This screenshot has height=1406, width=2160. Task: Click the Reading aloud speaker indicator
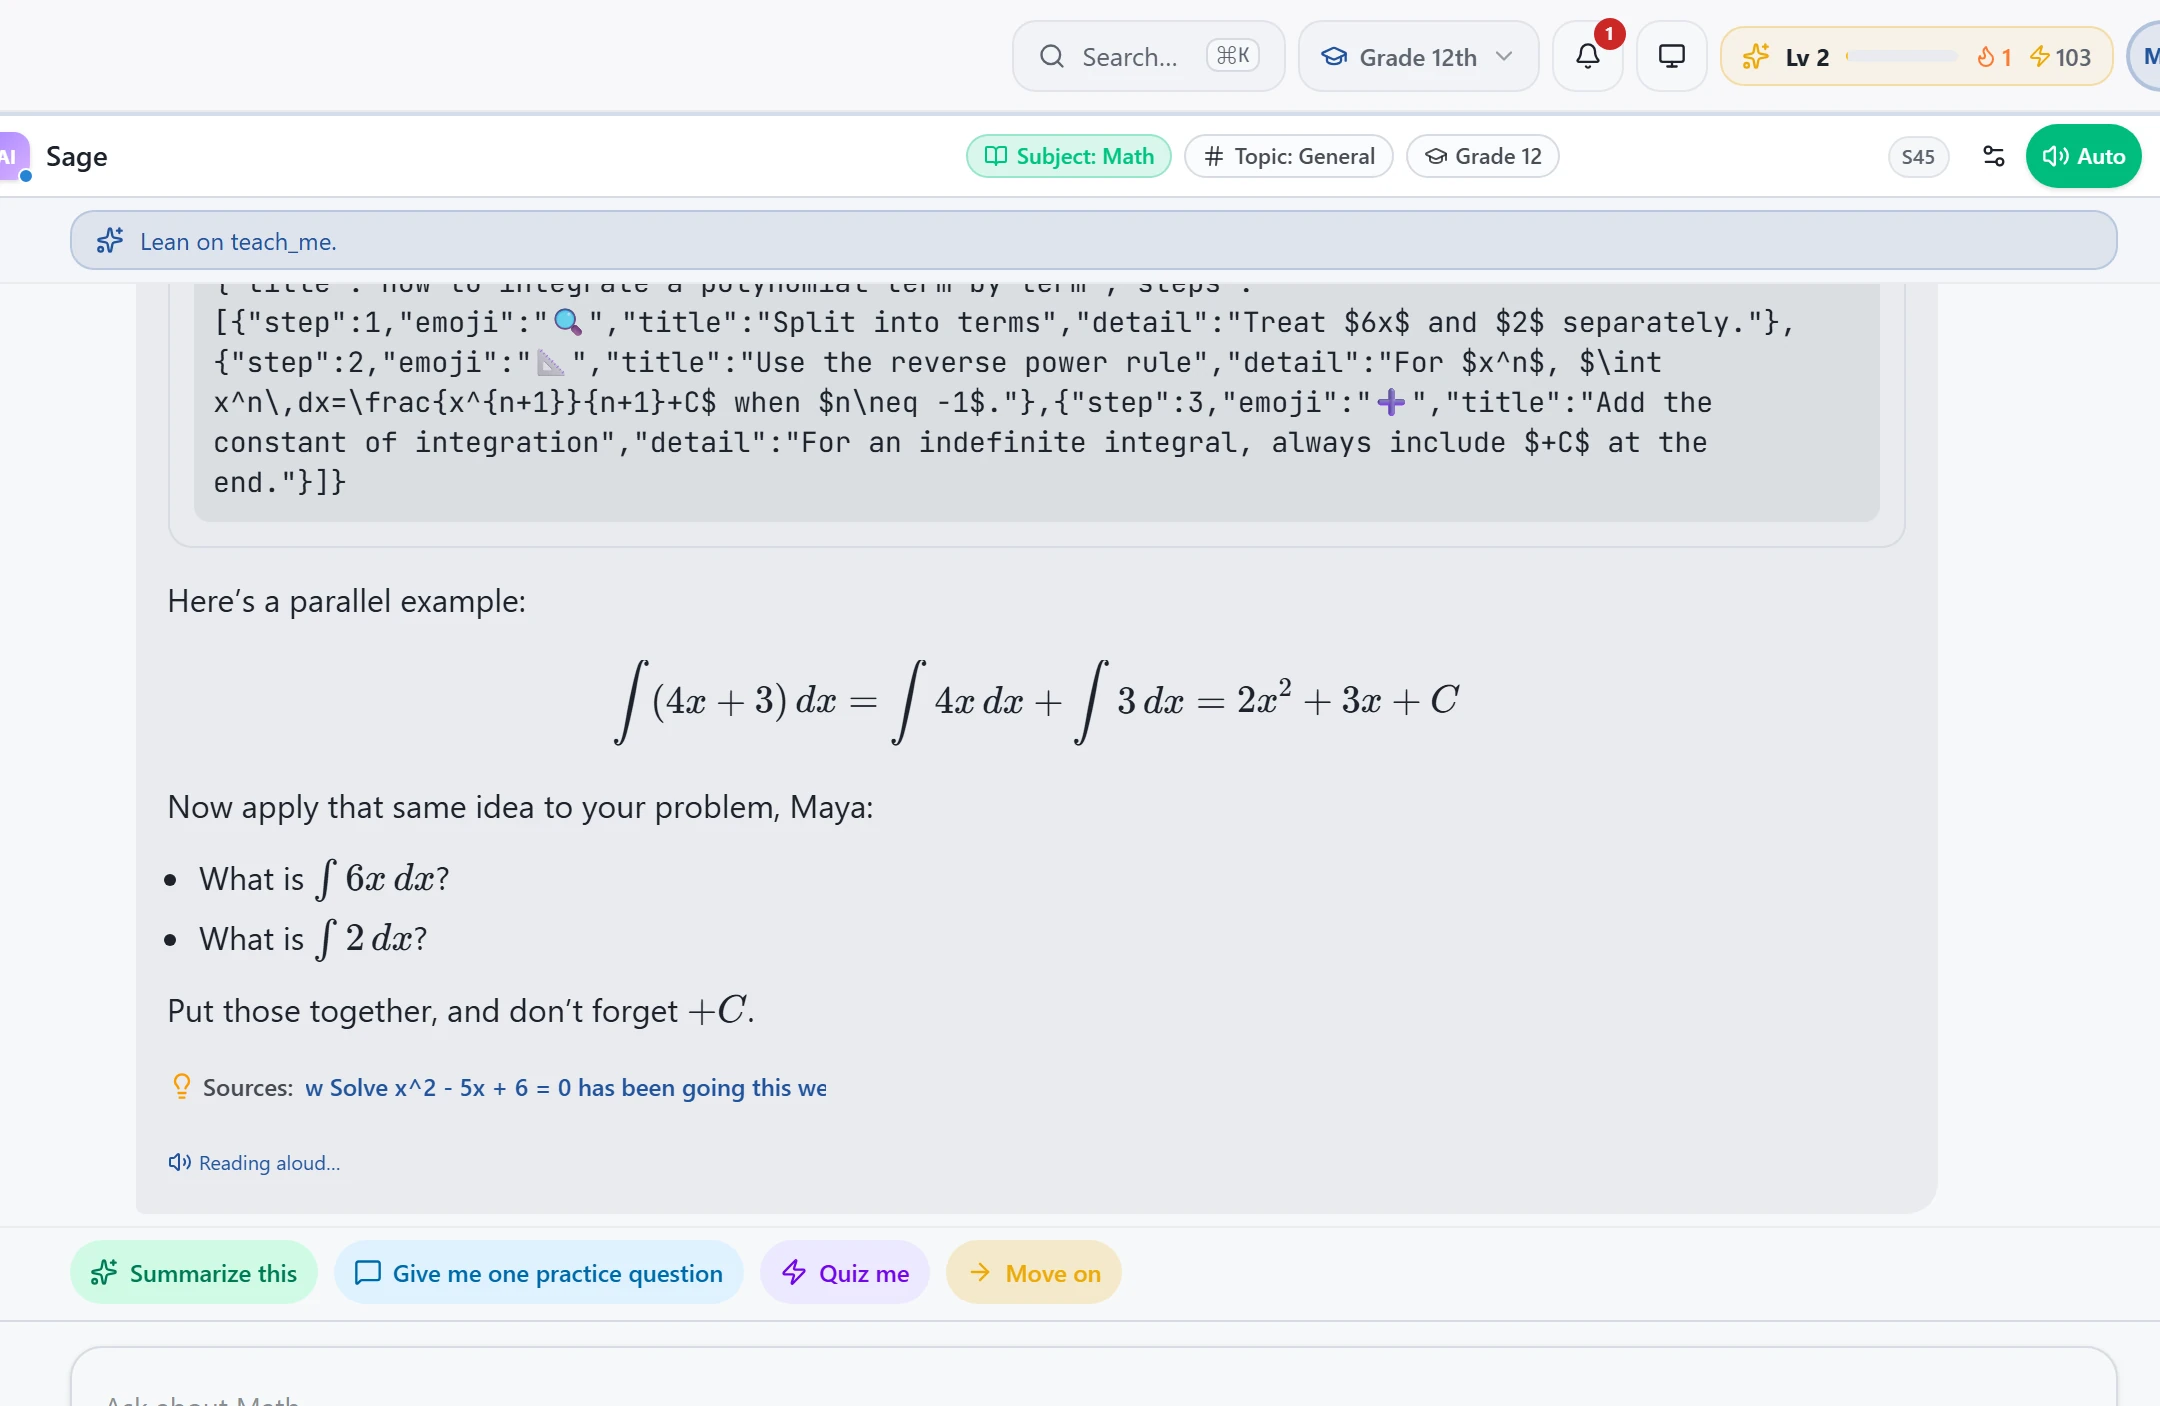[x=254, y=1163]
